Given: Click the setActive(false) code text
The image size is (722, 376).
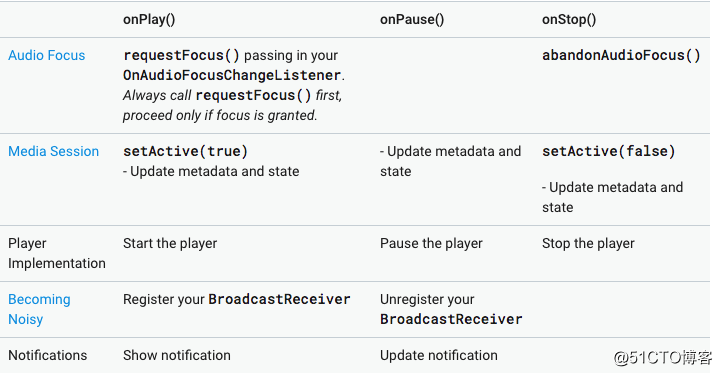Looking at the screenshot, I should pyautogui.click(x=609, y=151).
